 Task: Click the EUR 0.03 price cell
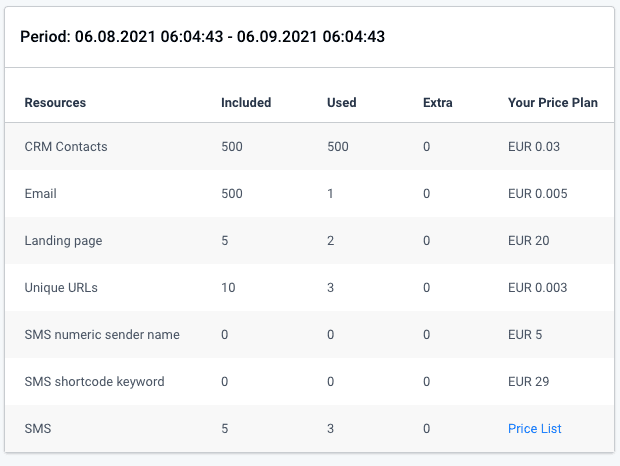[534, 147]
